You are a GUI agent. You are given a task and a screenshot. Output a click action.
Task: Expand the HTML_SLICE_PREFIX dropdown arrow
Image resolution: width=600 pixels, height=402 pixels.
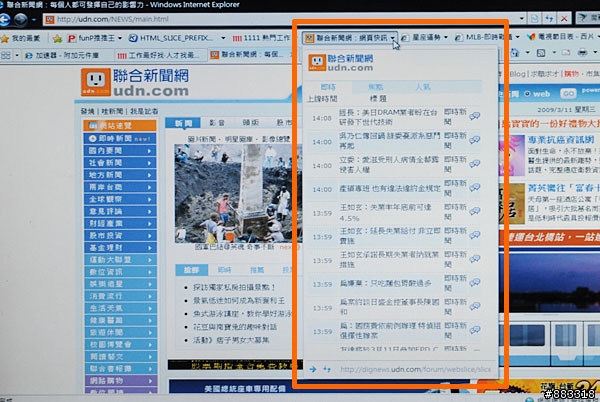click(223, 38)
